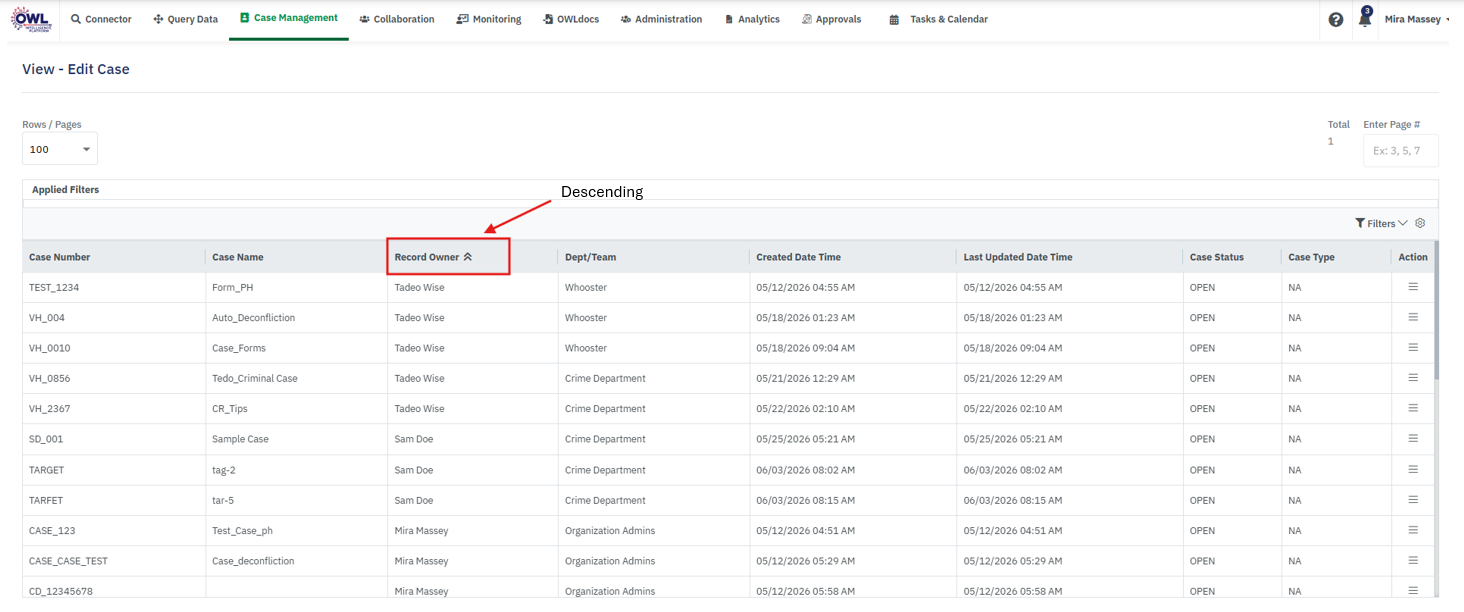
Task: Click the Record Owner sort arrow icon
Action: pos(468,257)
